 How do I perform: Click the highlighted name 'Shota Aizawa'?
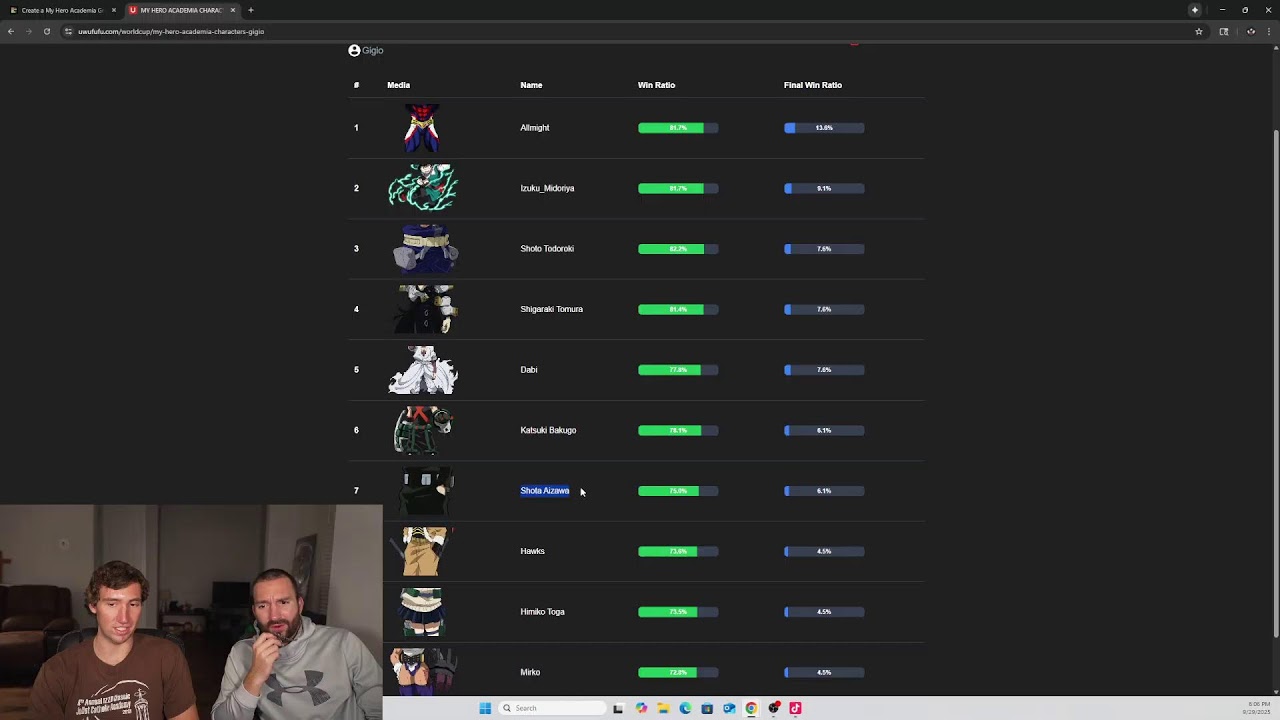pos(545,491)
